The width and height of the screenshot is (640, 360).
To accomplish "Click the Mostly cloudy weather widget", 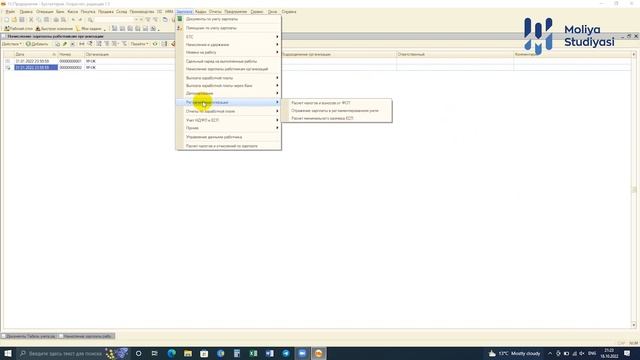I will (x=515, y=353).
